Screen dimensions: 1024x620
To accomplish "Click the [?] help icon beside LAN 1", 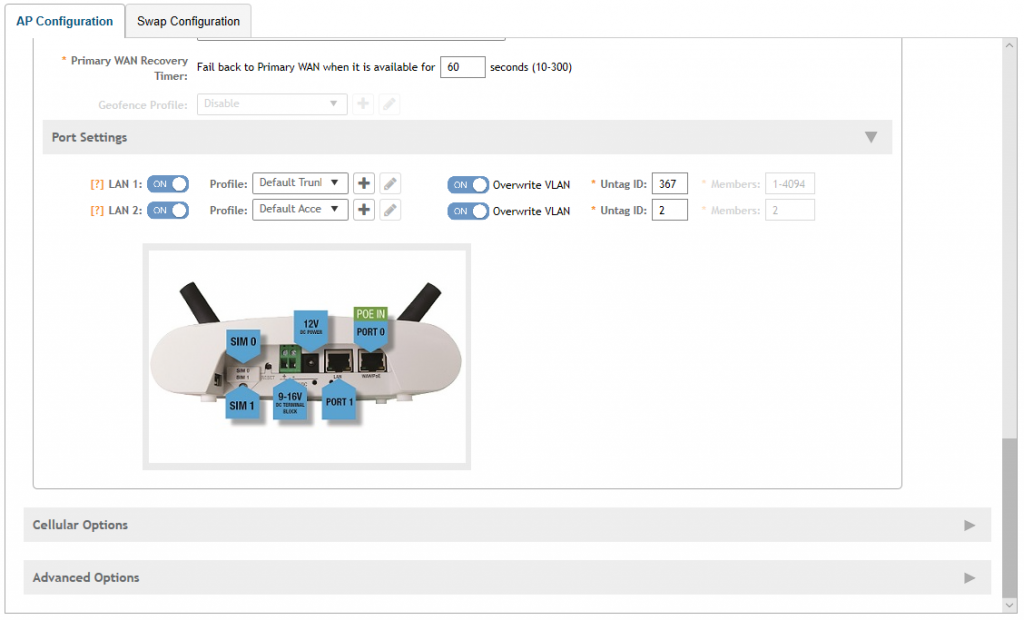I will 97,184.
